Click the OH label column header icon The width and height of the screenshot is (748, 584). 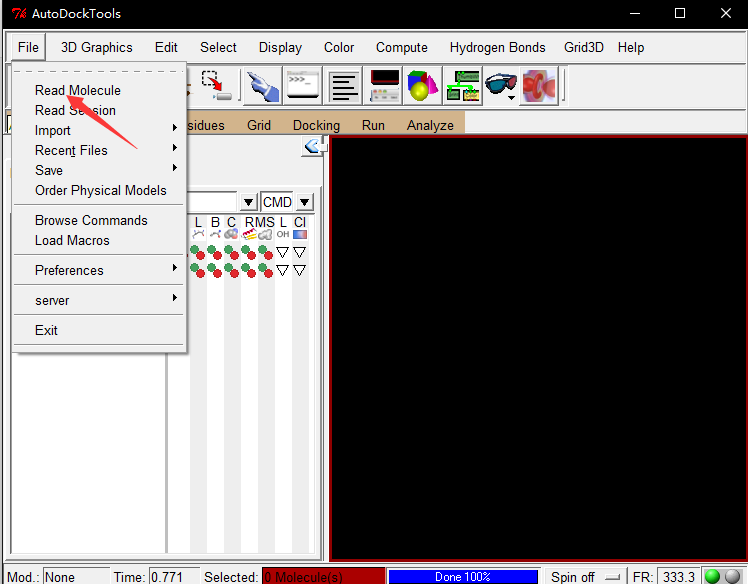283,234
